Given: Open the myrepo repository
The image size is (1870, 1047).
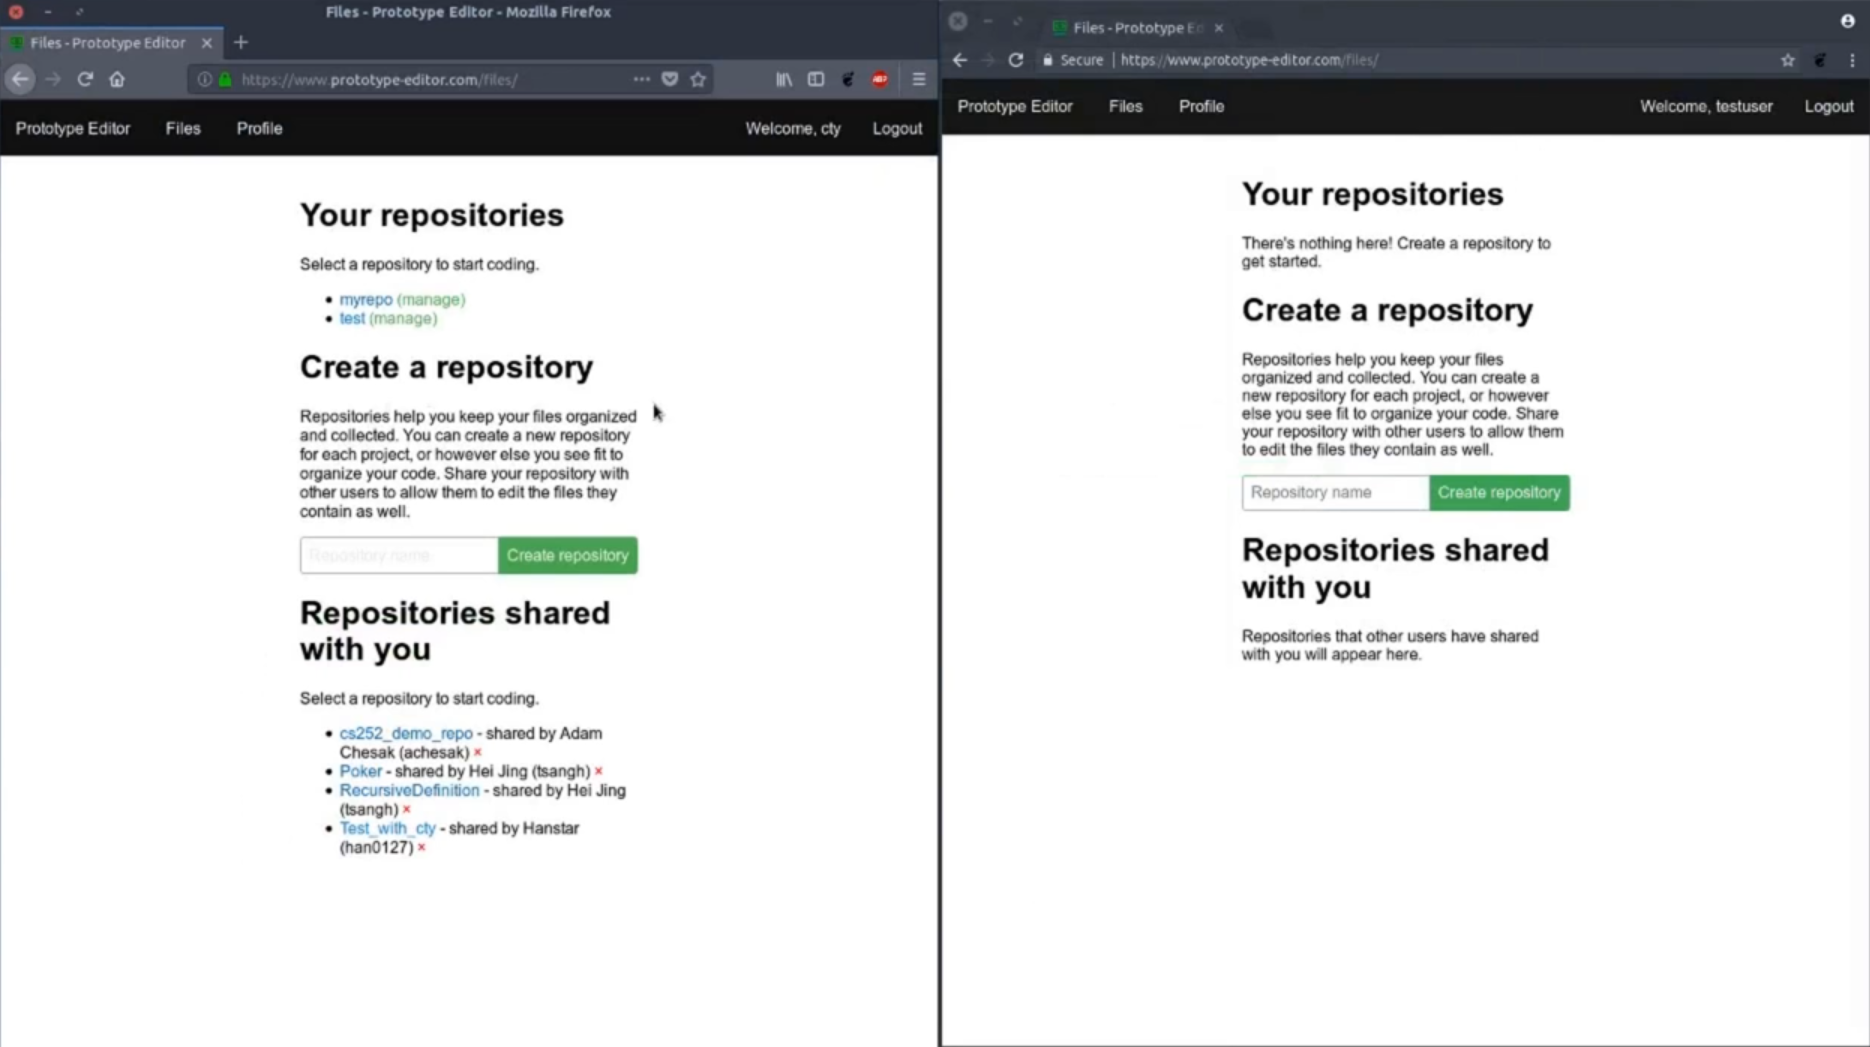Looking at the screenshot, I should pos(366,299).
